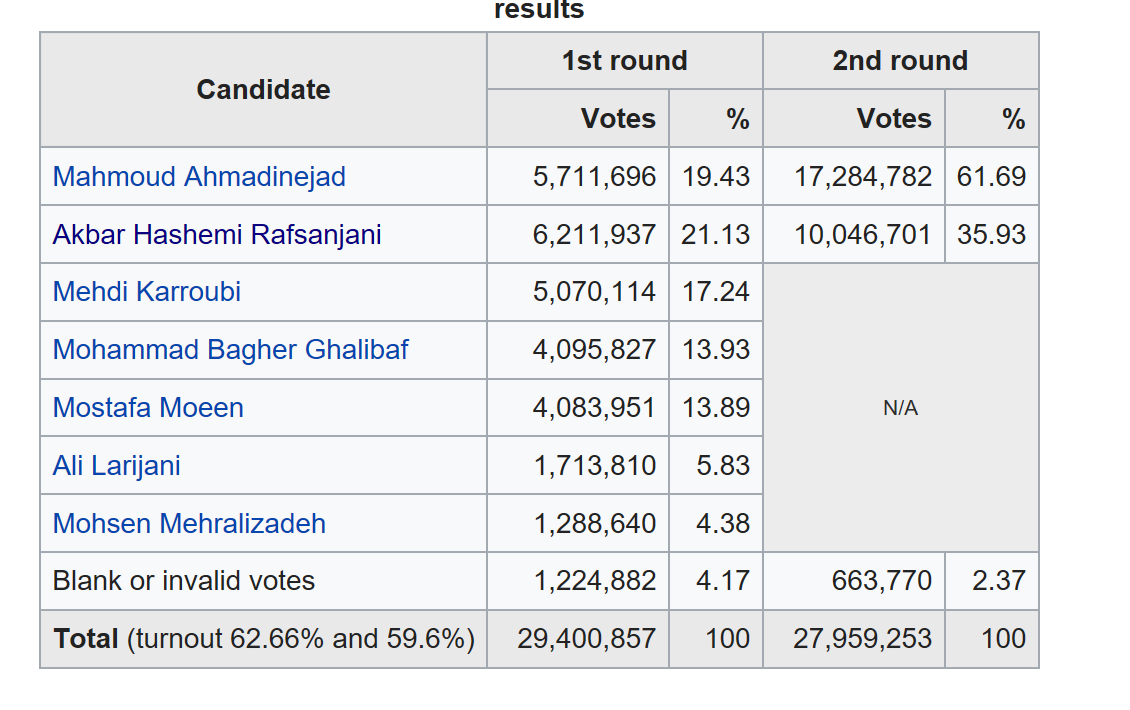Open Mohammad Bagher Ghalibaf article link
This screenshot has width=1130, height=710.
tap(231, 350)
